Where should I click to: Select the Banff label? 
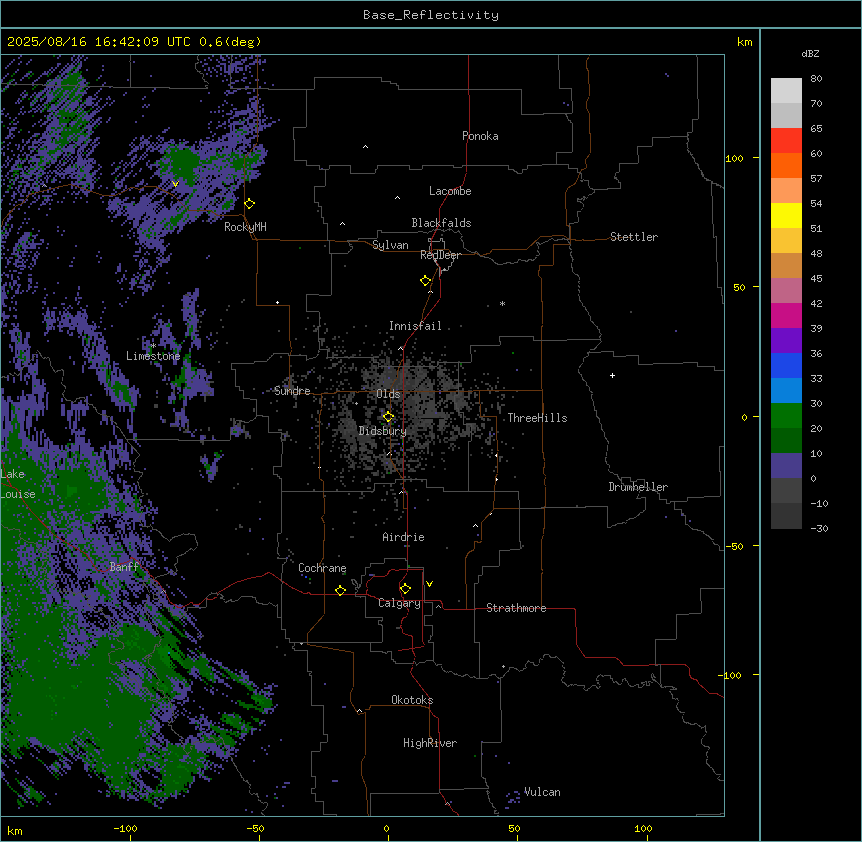pos(124,567)
